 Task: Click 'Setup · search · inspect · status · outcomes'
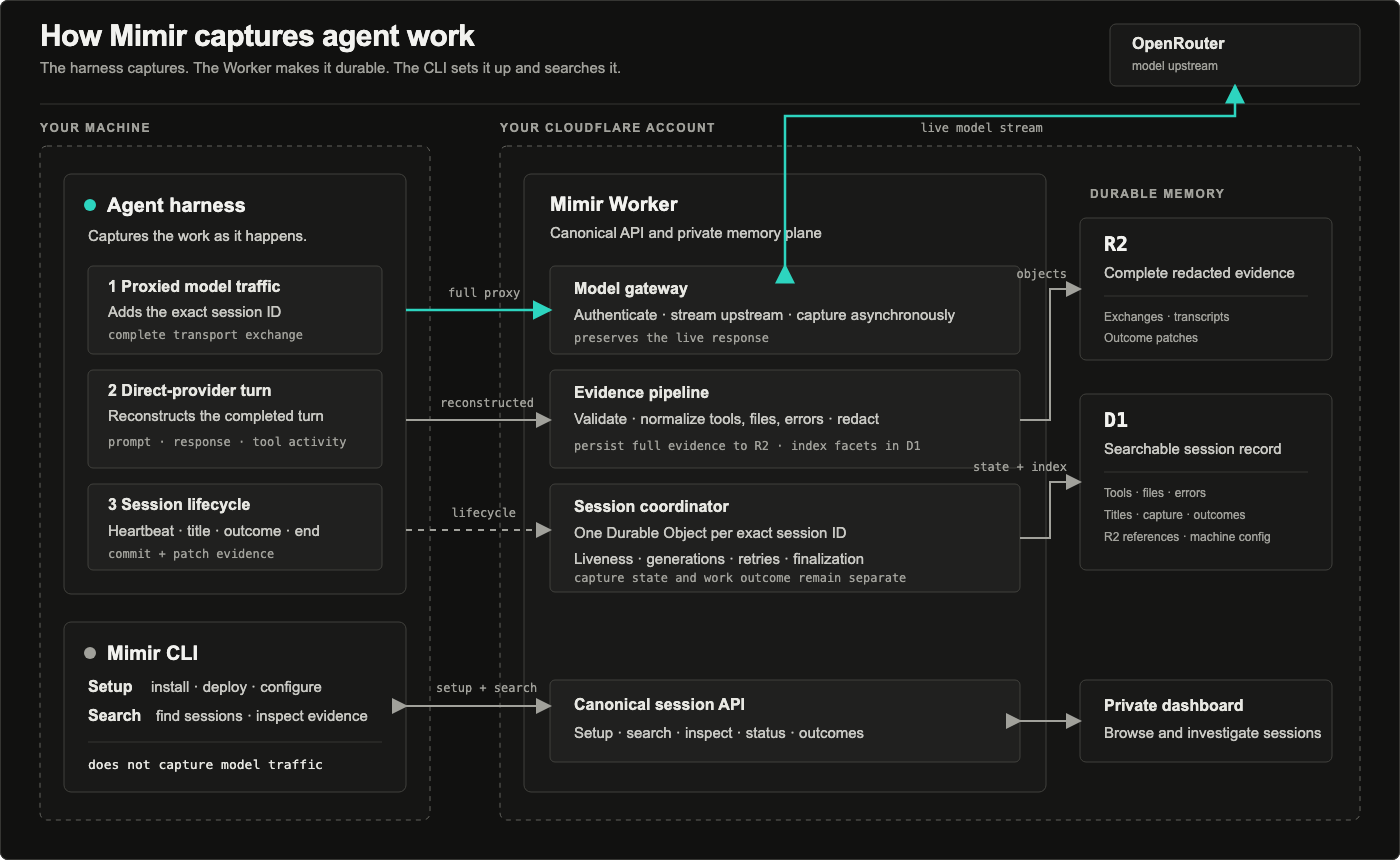coord(719,733)
